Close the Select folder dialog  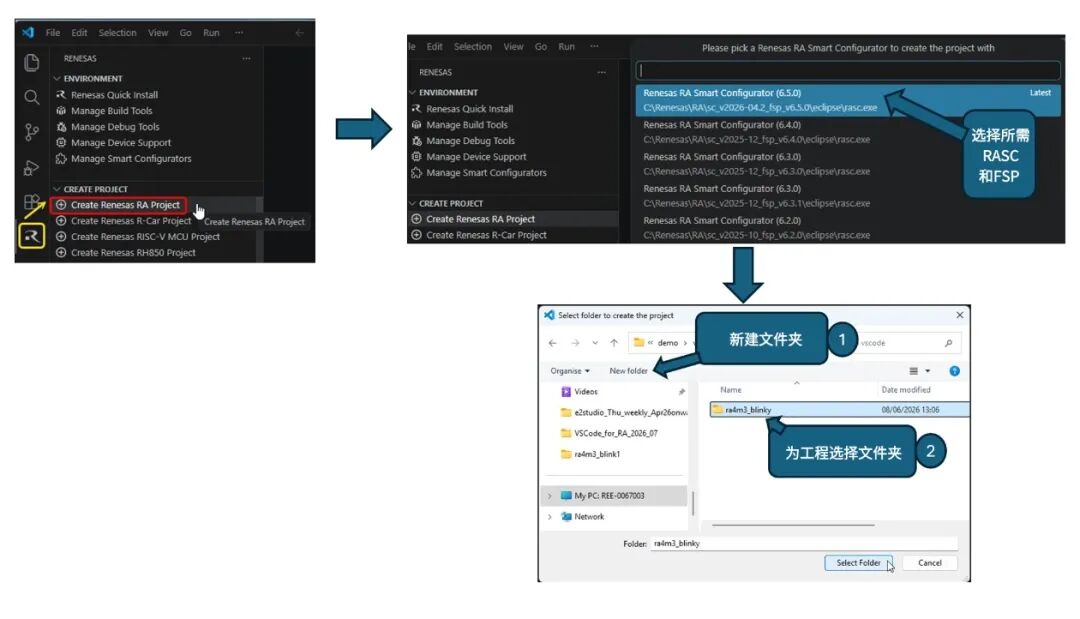tap(959, 315)
